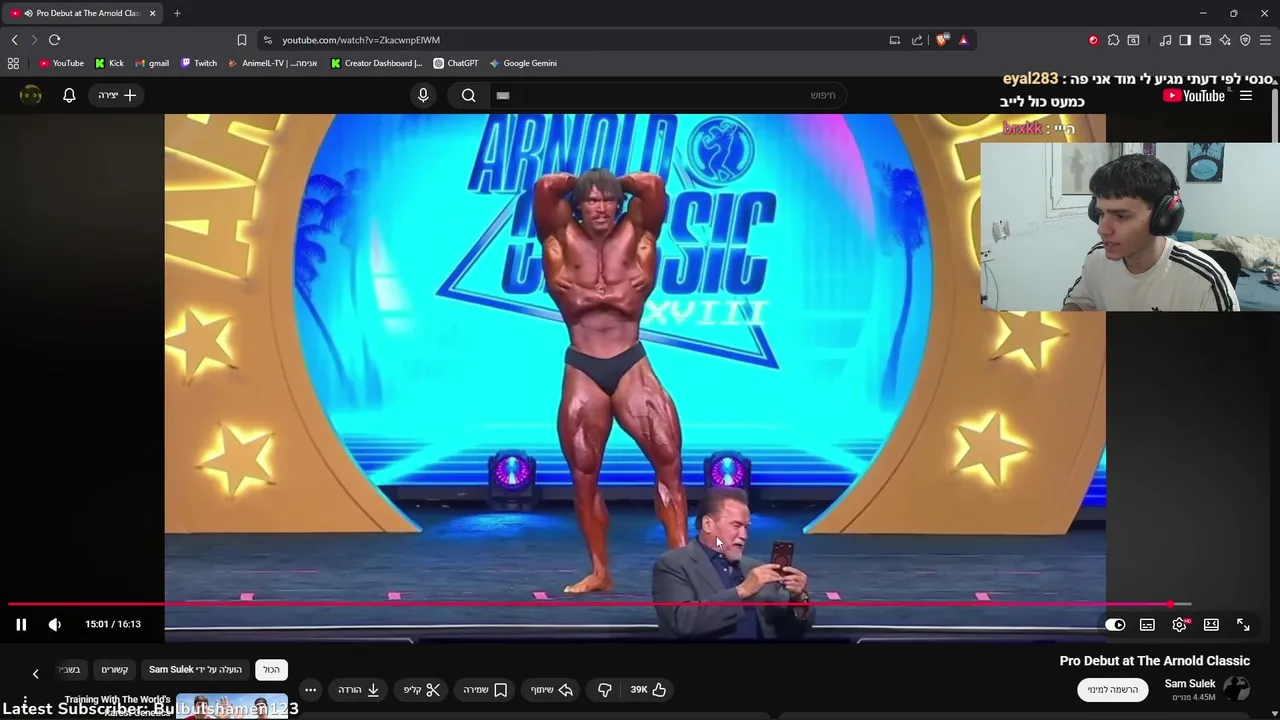Show more filter chips with the chevron arrow
Screen dimensions: 1280x720
coord(35,673)
